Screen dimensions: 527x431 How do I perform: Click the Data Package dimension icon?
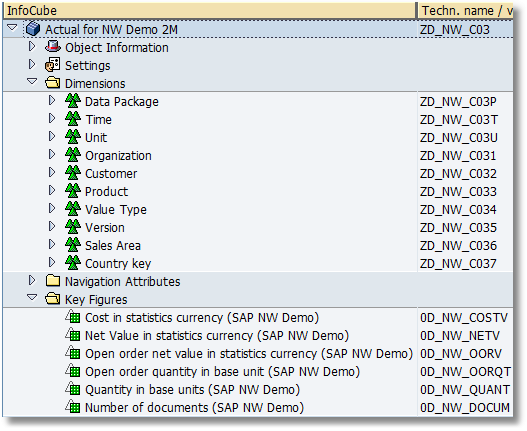73,101
